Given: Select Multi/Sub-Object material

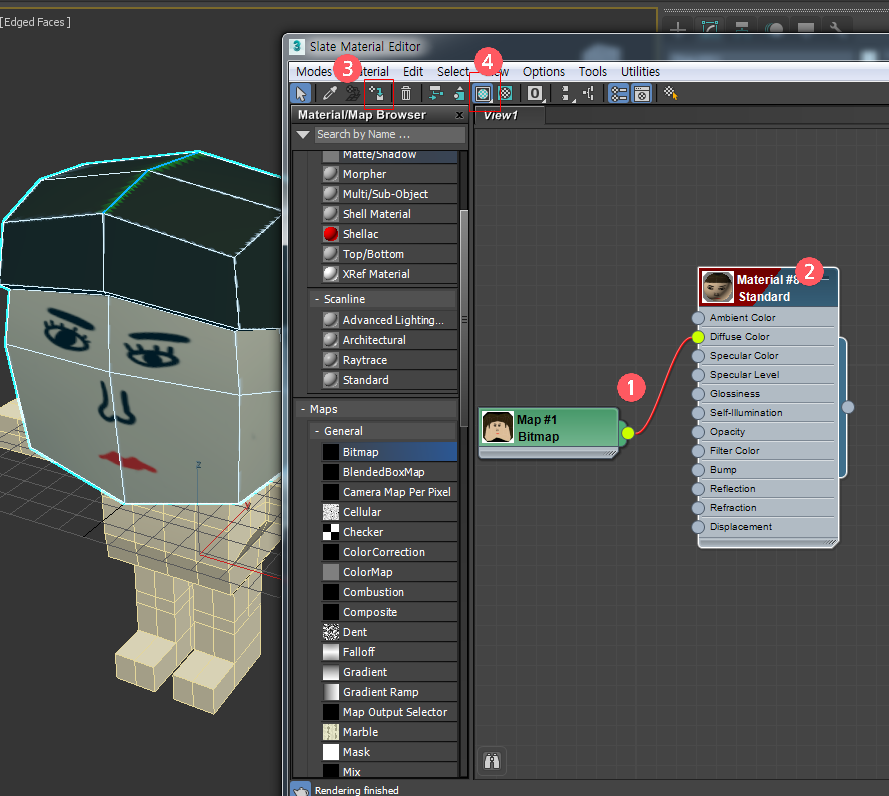Looking at the screenshot, I should (389, 194).
